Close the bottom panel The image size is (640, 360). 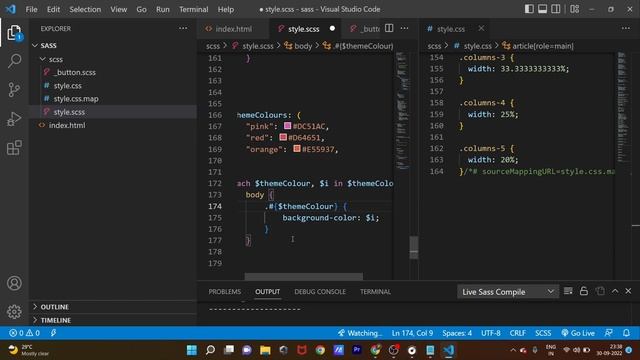point(628,291)
